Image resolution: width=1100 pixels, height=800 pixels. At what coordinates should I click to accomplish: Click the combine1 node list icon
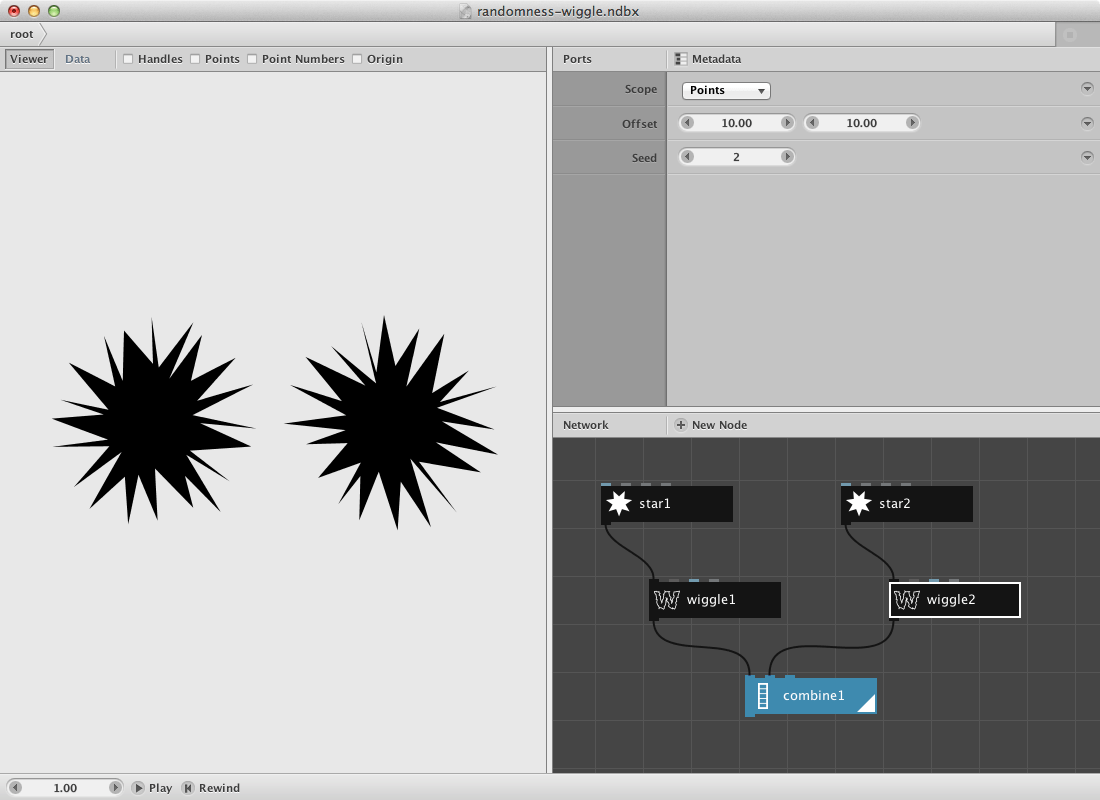point(763,695)
